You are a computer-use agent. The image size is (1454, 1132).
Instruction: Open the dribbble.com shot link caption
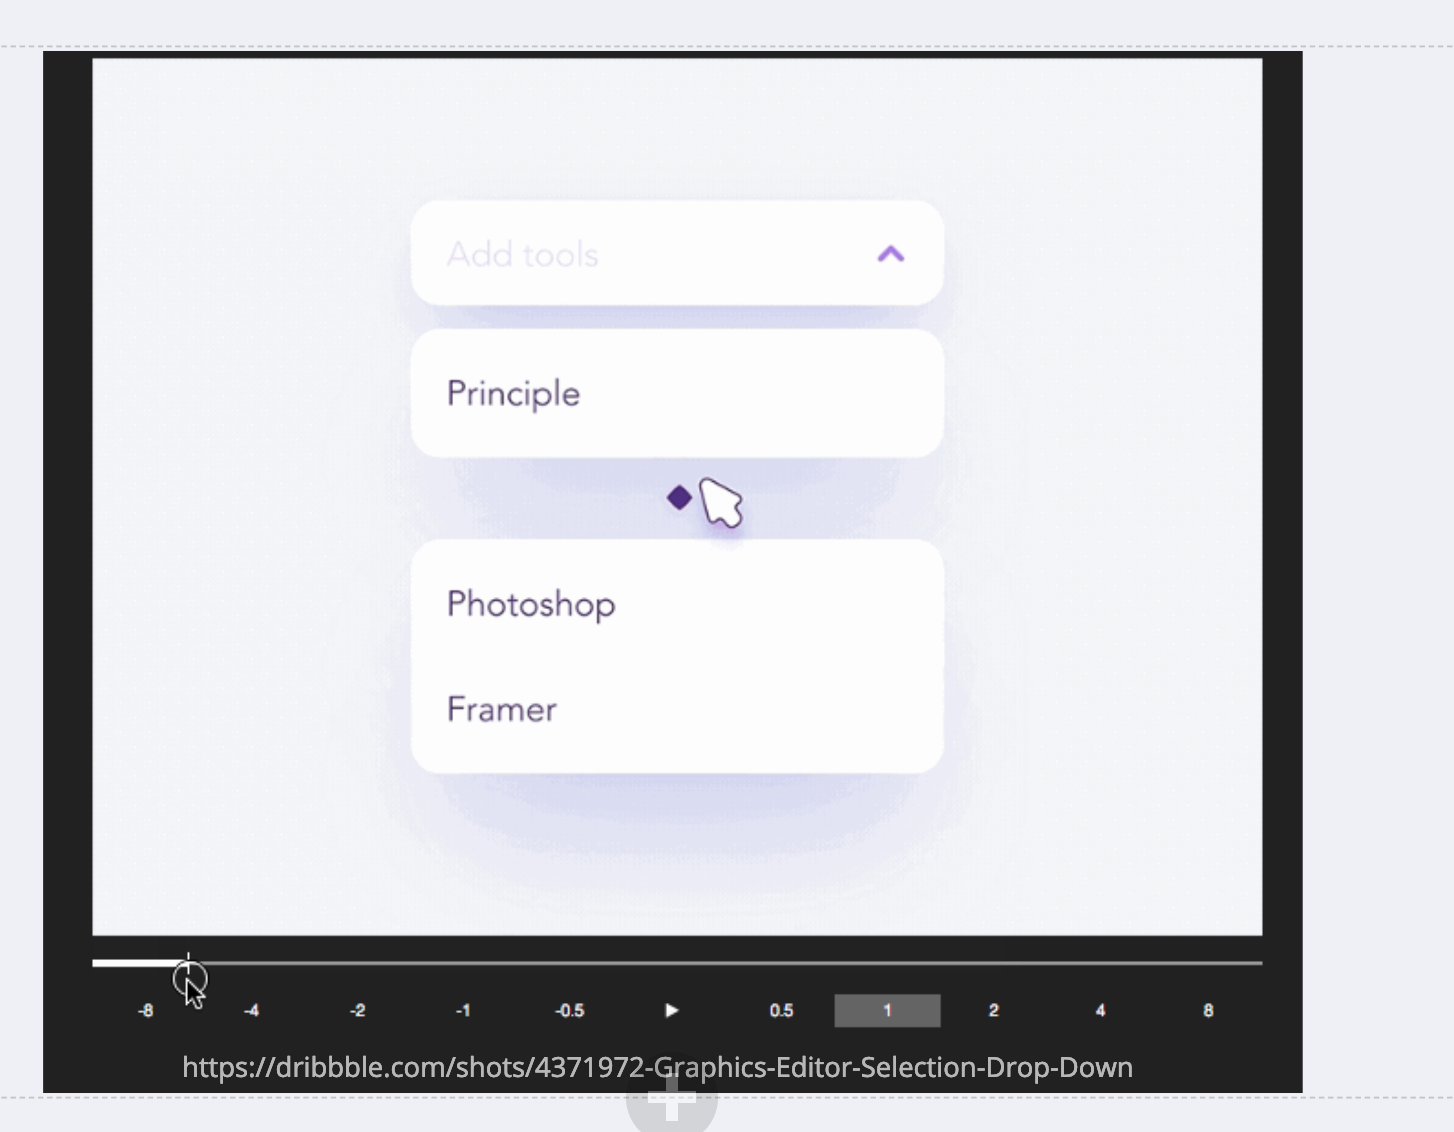(657, 1067)
